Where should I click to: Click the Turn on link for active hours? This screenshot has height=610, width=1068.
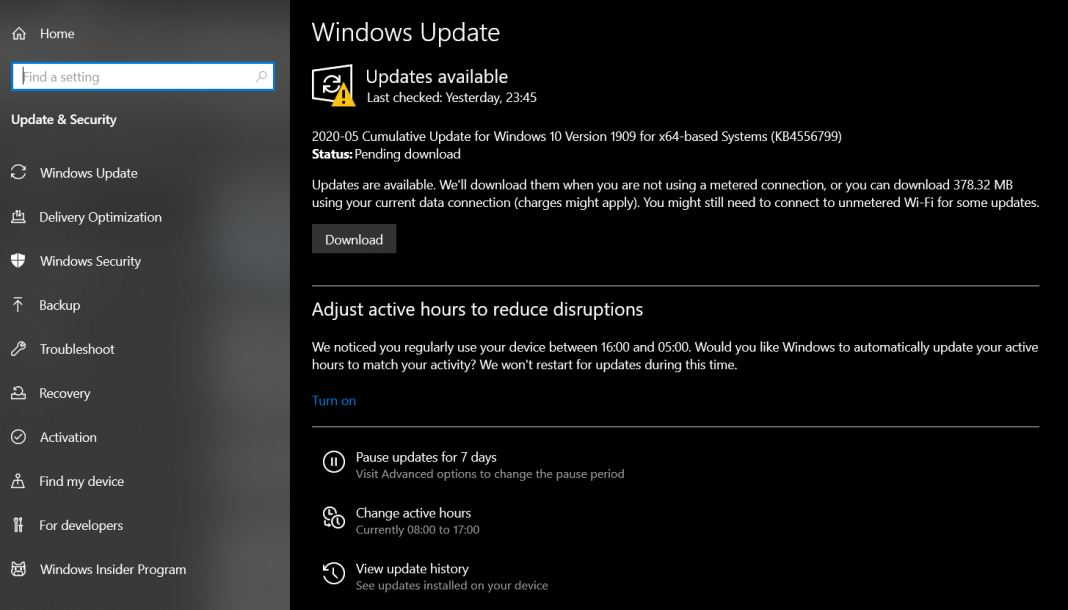tap(334, 400)
